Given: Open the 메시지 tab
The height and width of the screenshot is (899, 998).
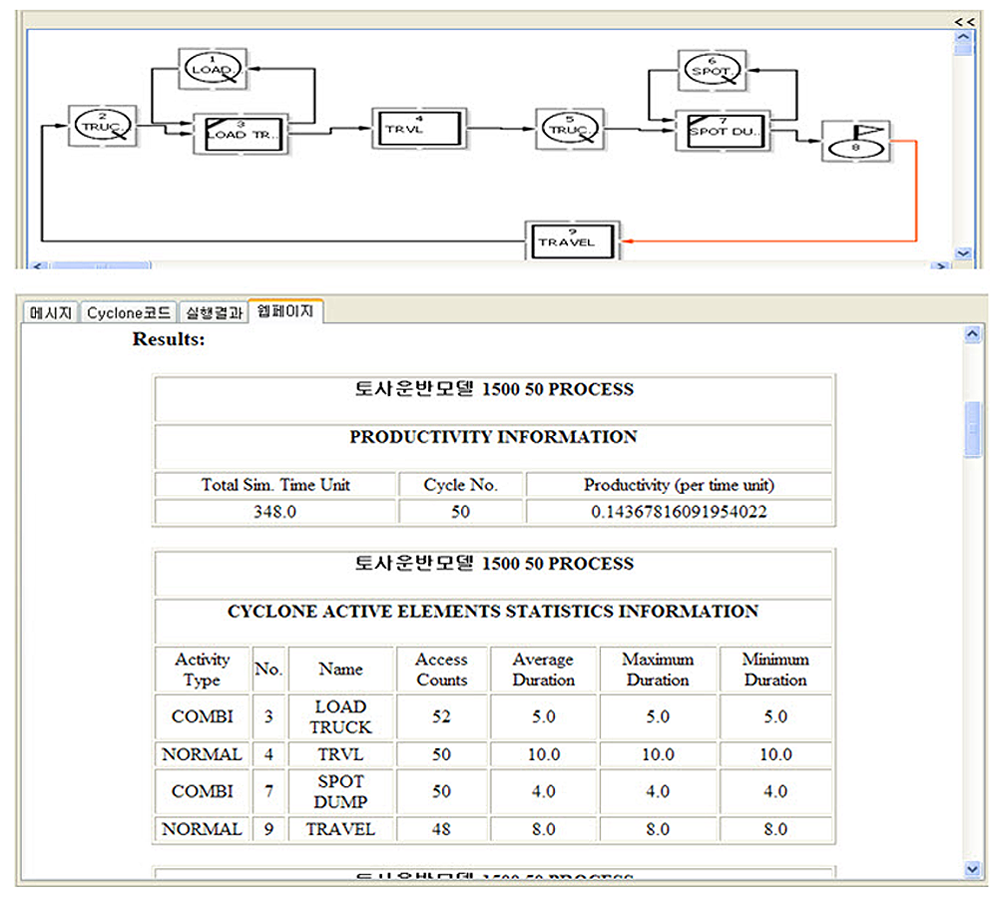Looking at the screenshot, I should [x=52, y=312].
